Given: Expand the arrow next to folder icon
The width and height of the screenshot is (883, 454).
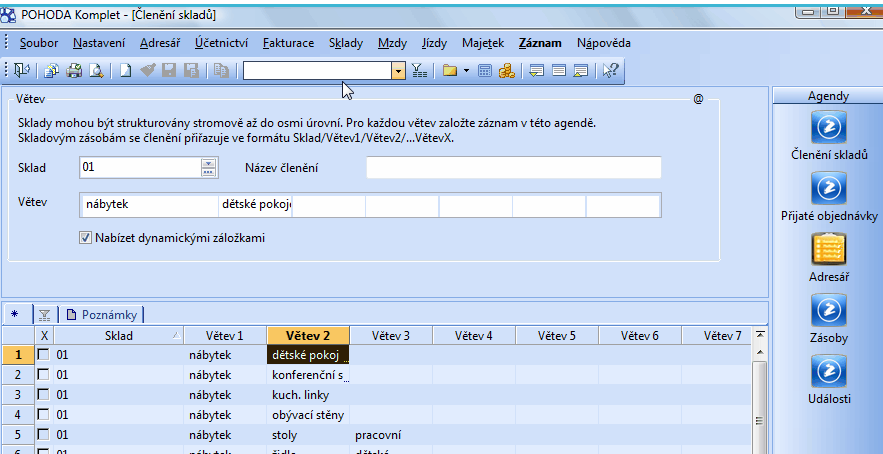Looking at the screenshot, I should (x=466, y=71).
